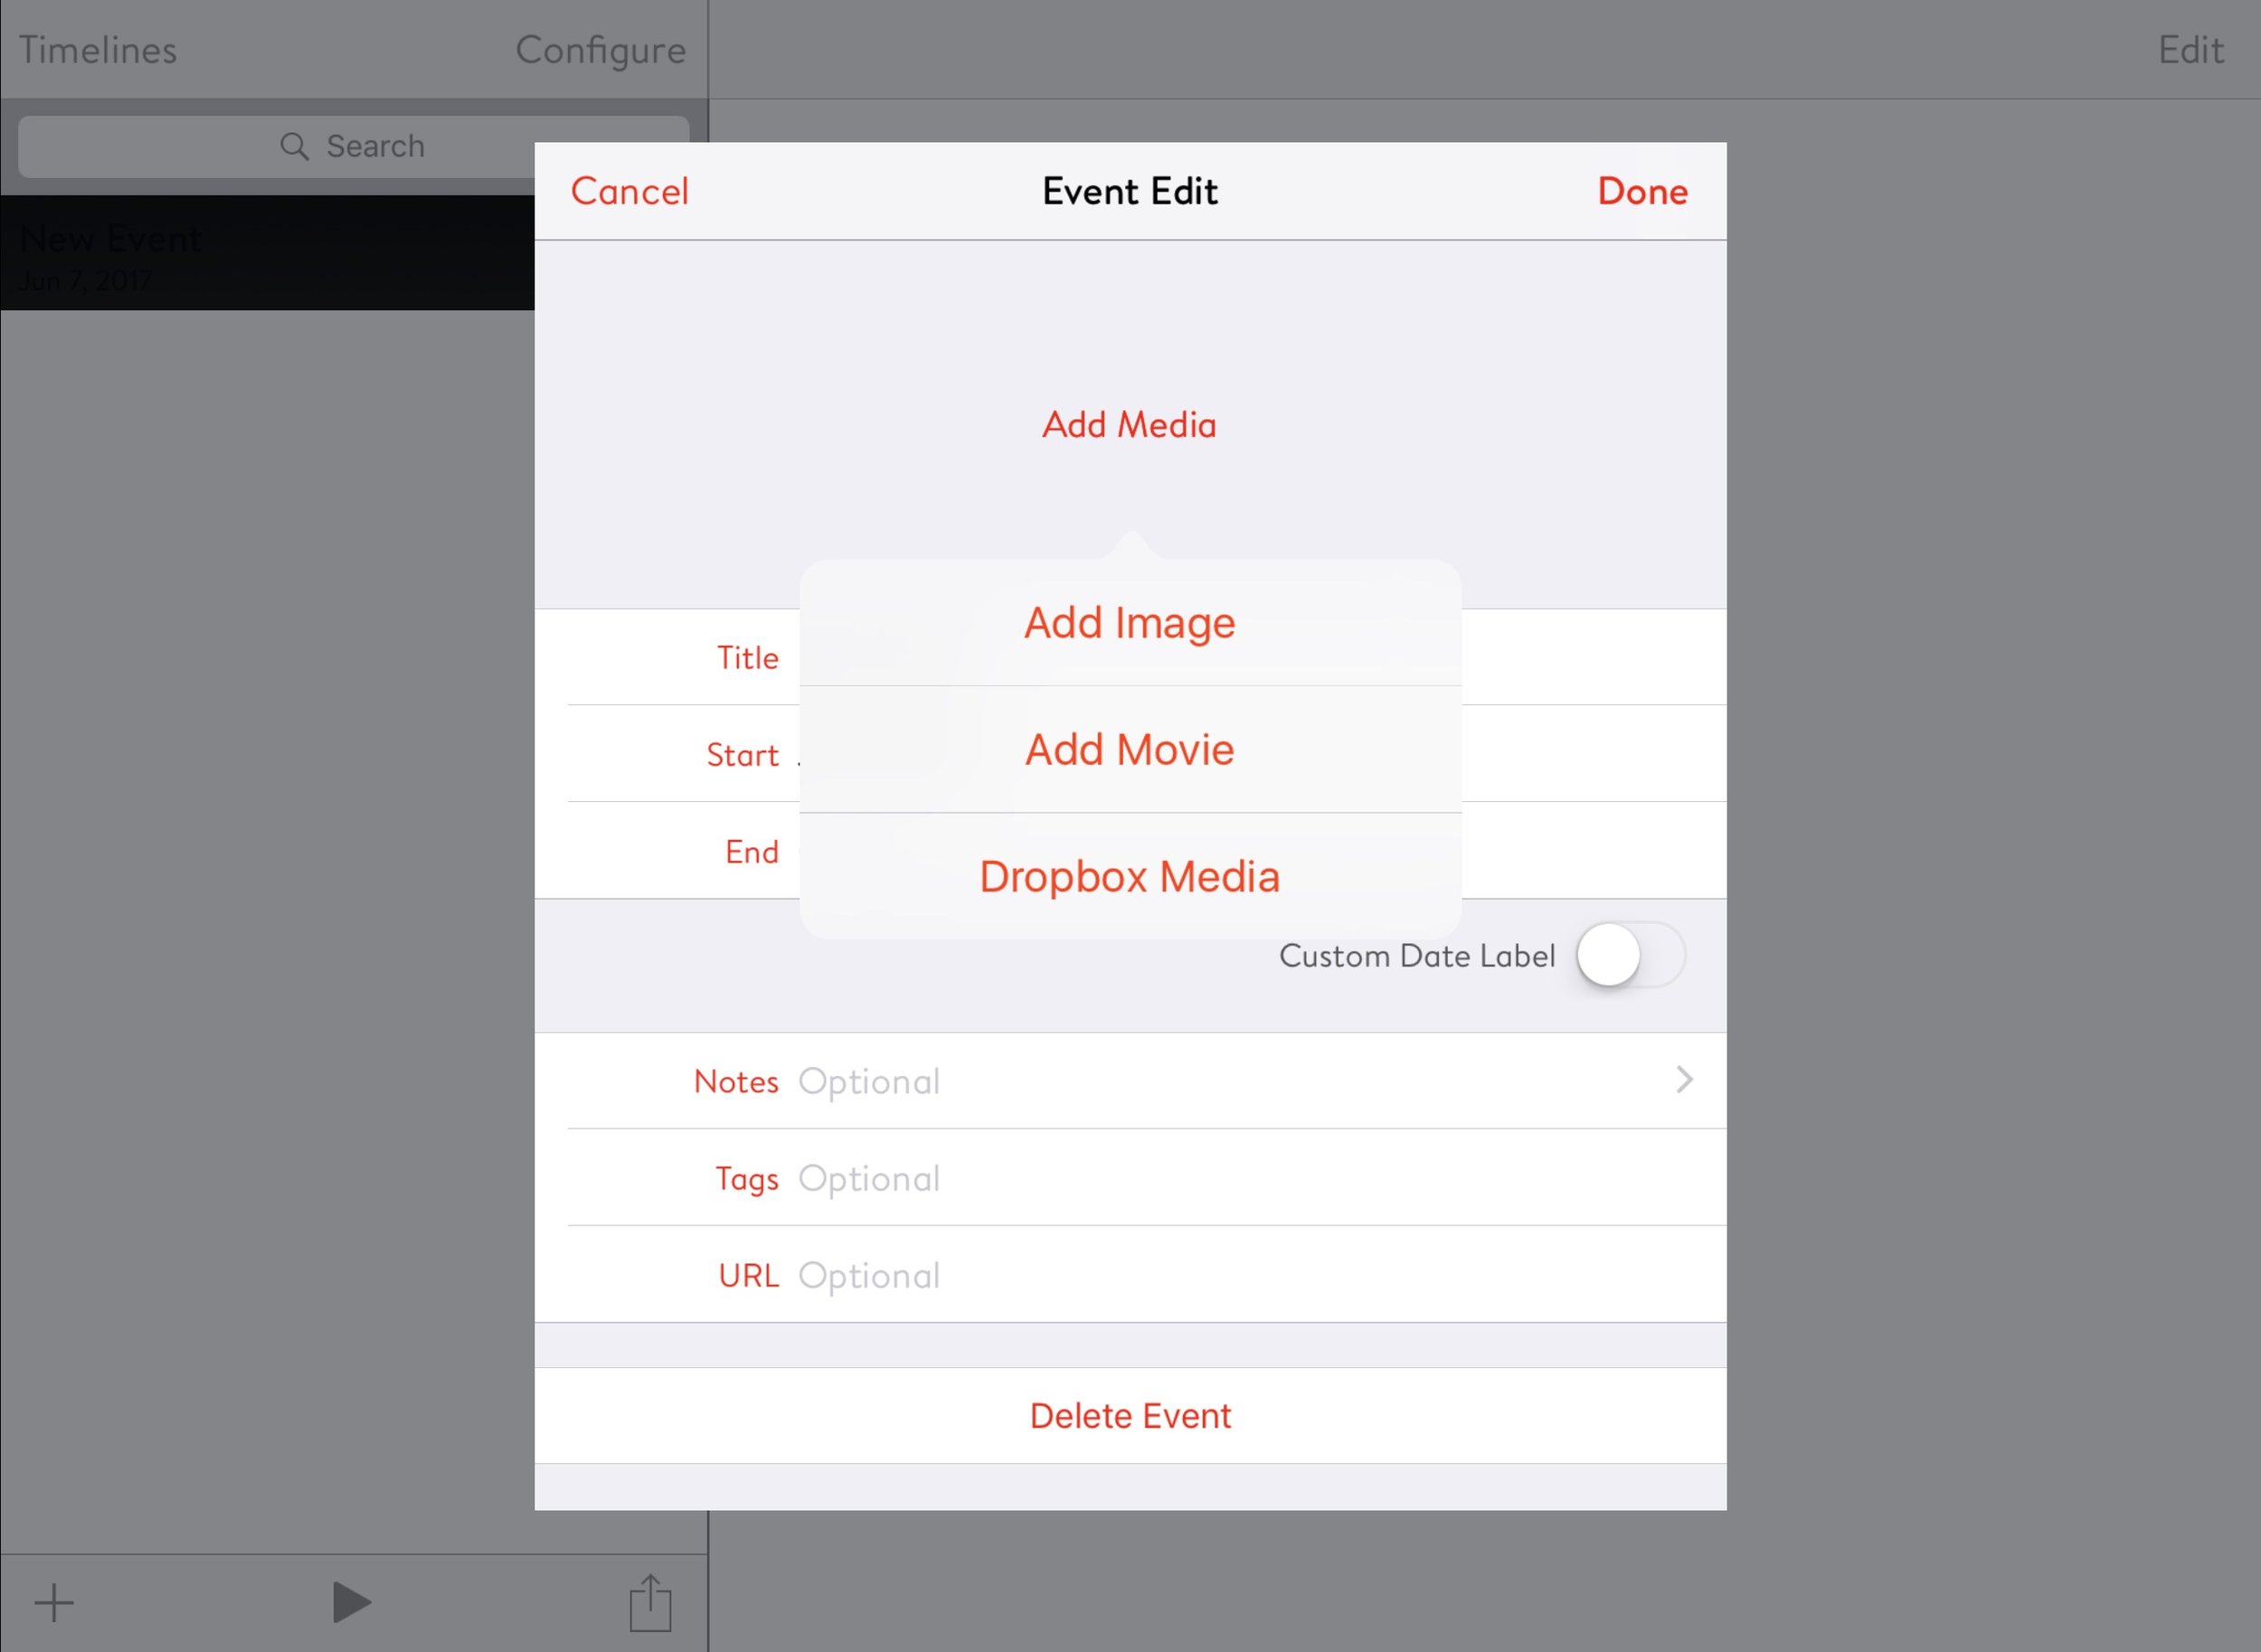Delete Event using the red button
The image size is (2261, 1652).
(1130, 1416)
